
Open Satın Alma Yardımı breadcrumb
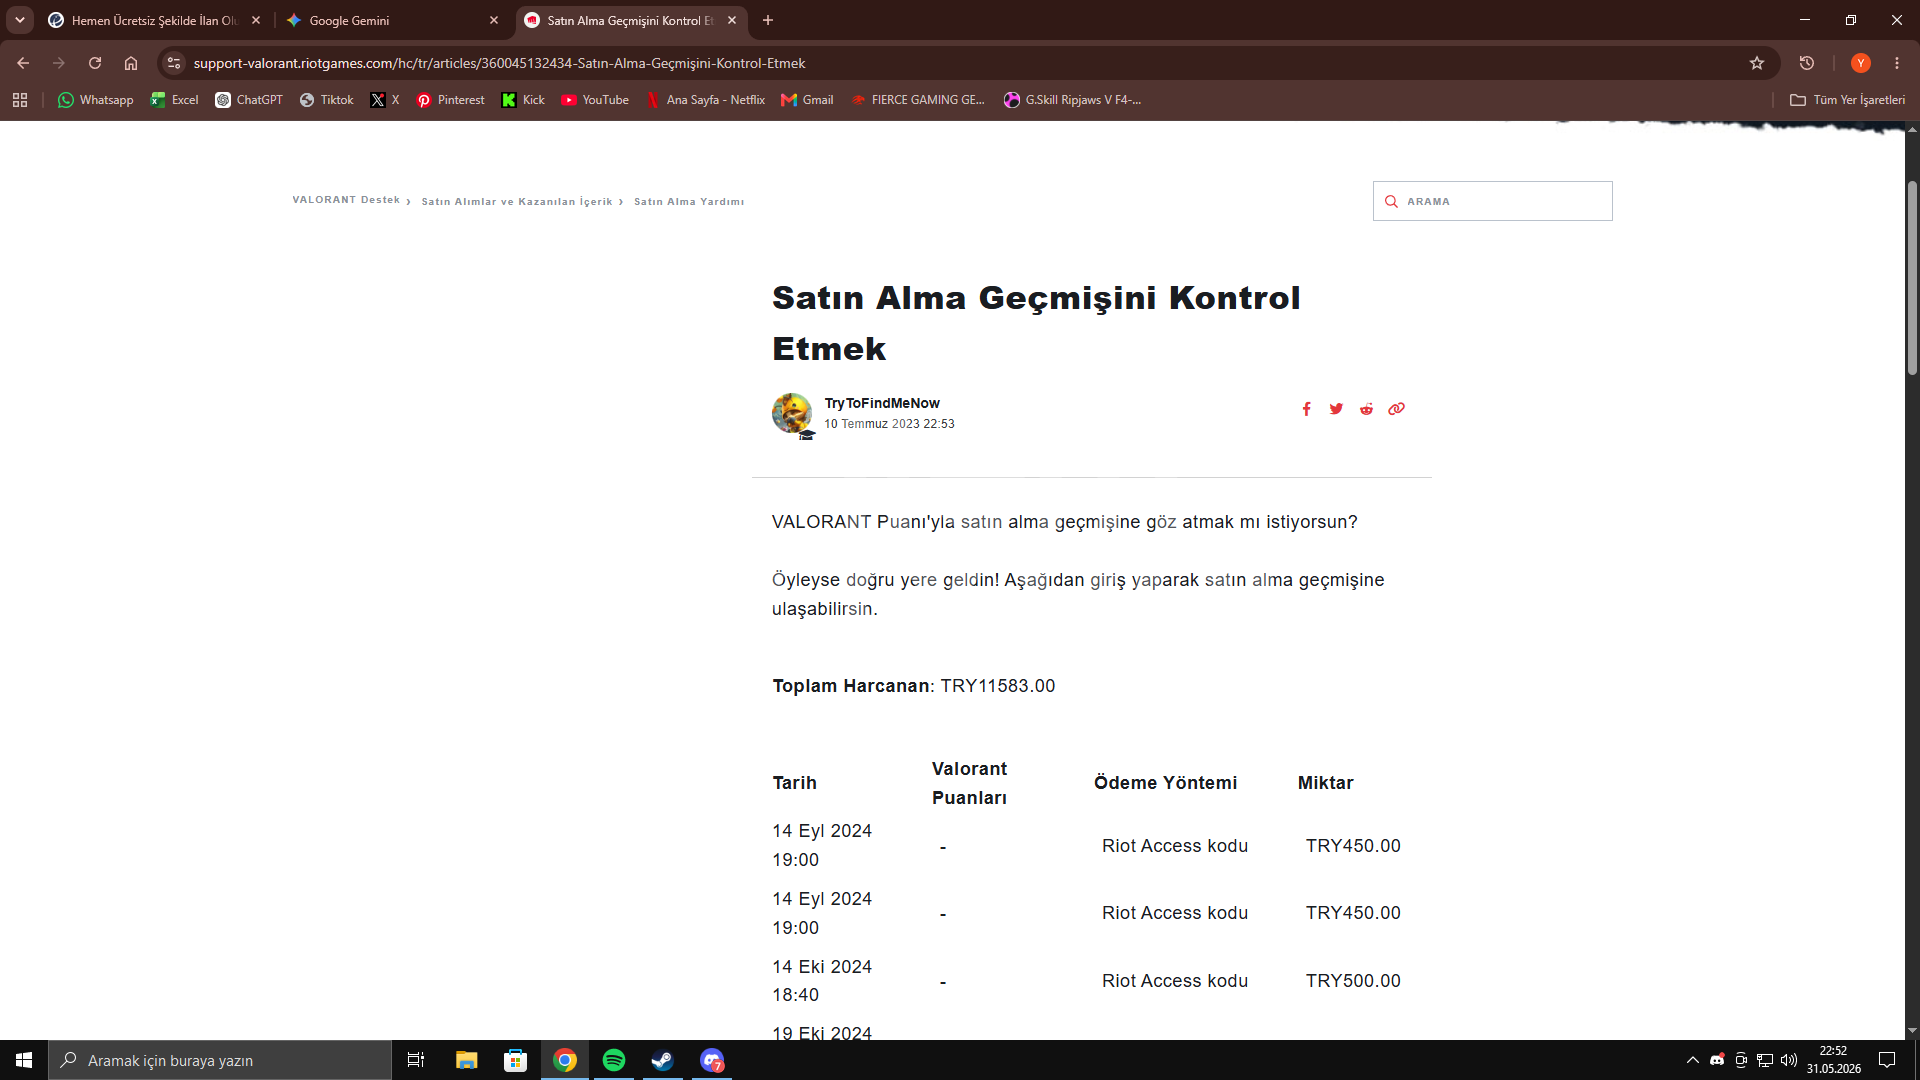(x=689, y=202)
